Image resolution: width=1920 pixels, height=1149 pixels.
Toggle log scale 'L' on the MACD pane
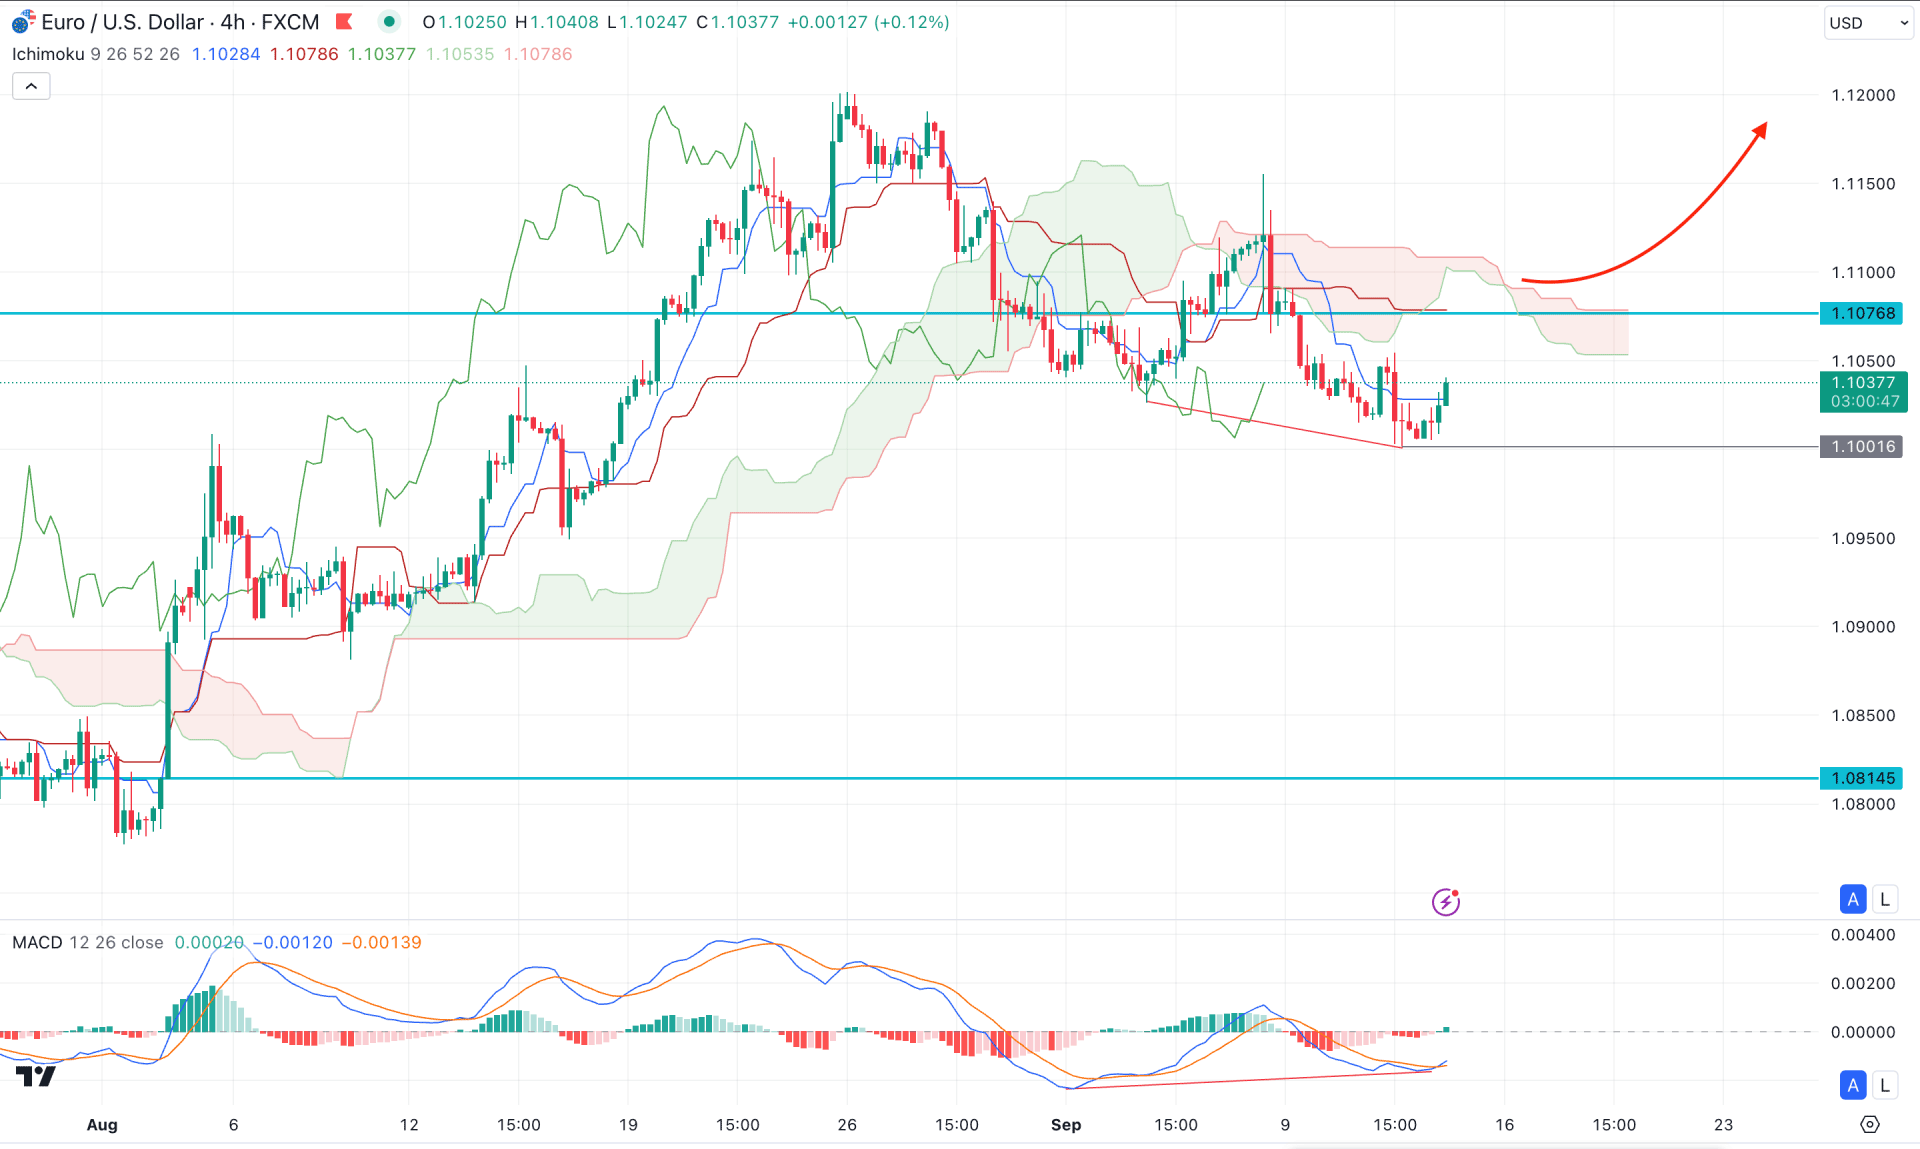point(1885,1085)
